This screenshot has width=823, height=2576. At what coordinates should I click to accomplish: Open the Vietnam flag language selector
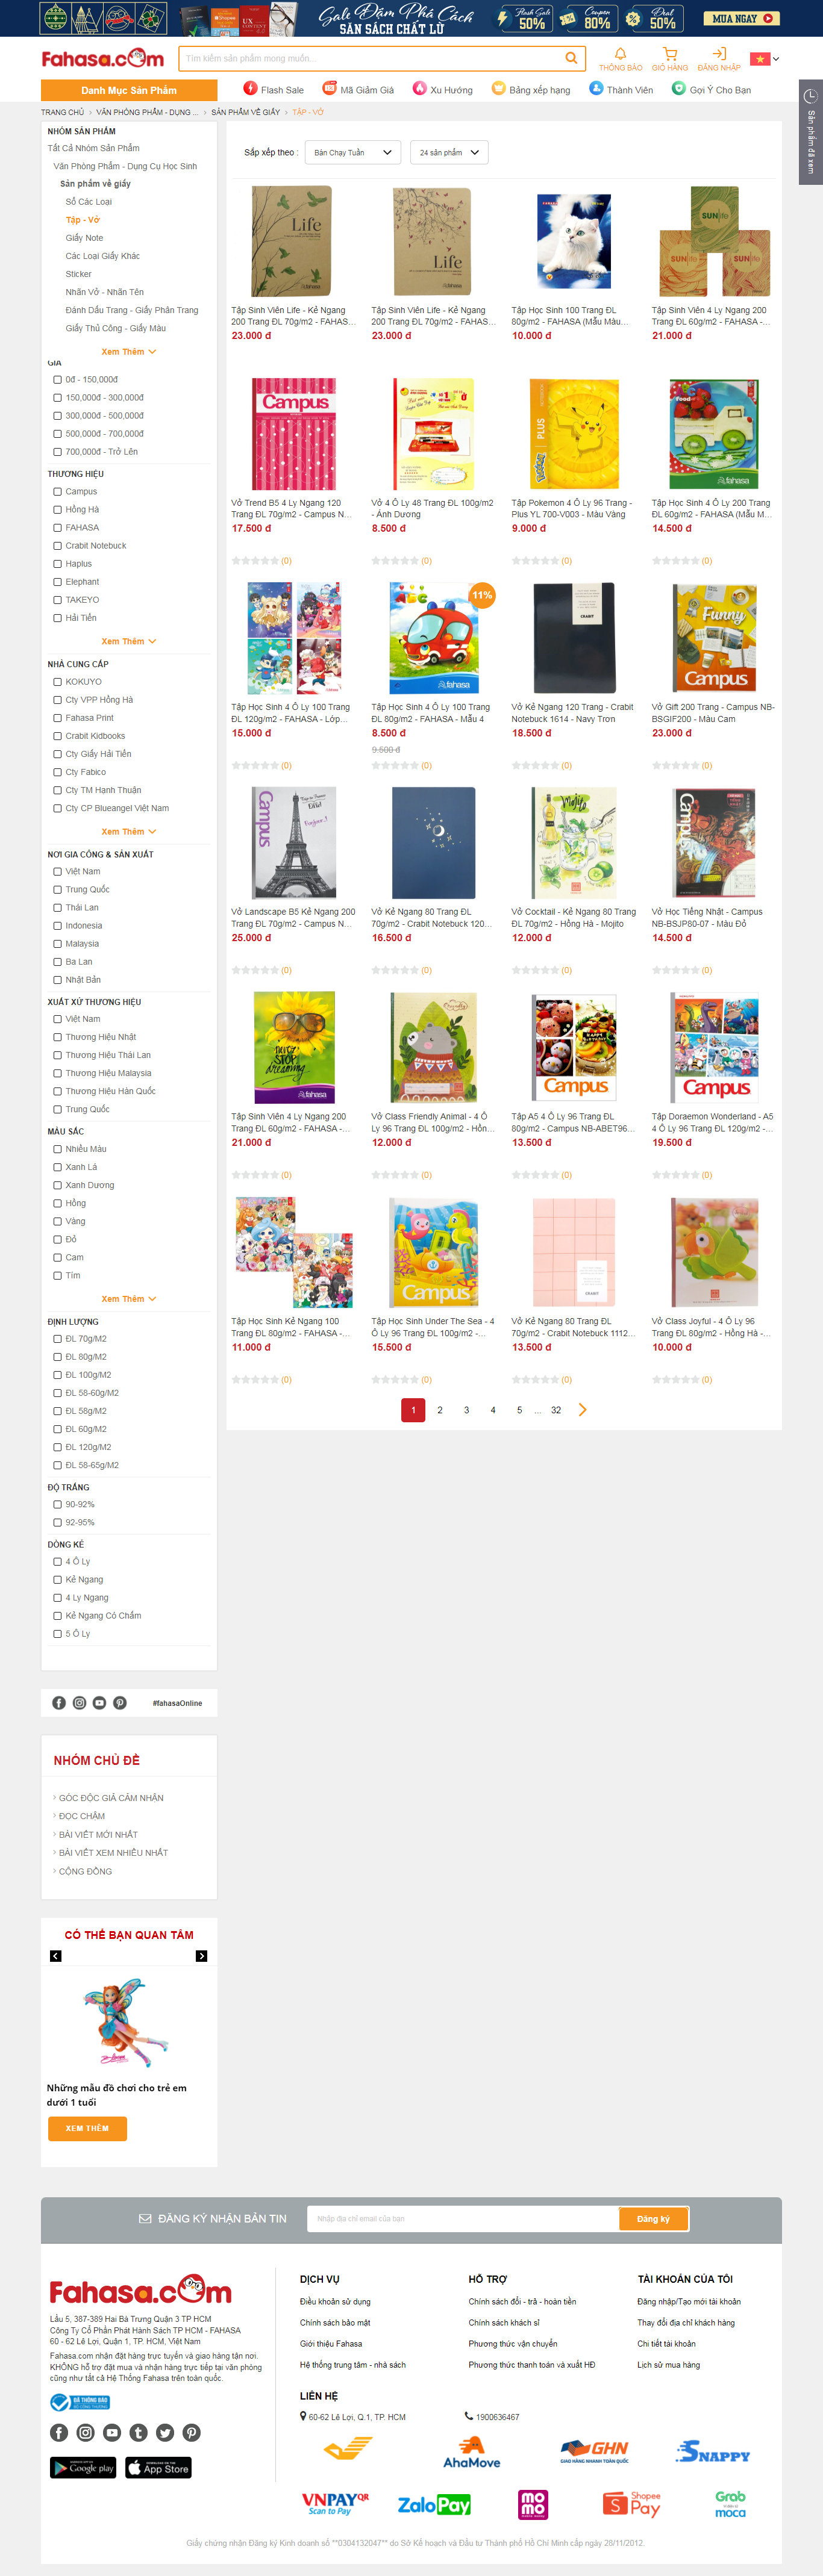(764, 59)
